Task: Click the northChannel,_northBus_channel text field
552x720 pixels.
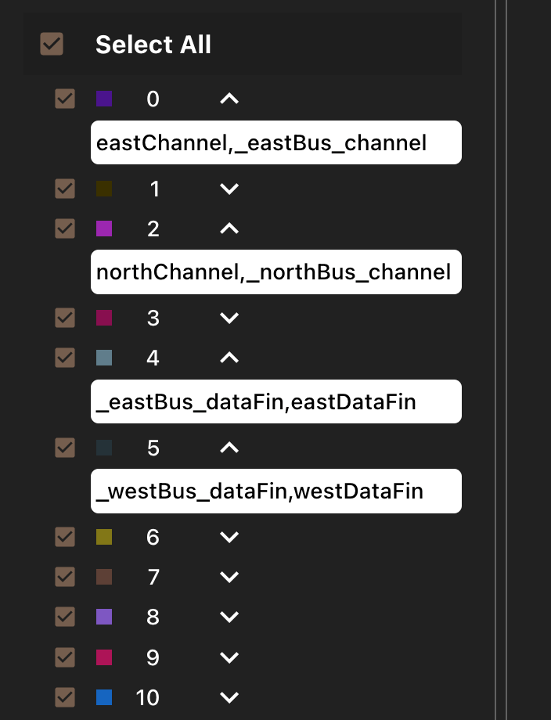Action: [276, 272]
